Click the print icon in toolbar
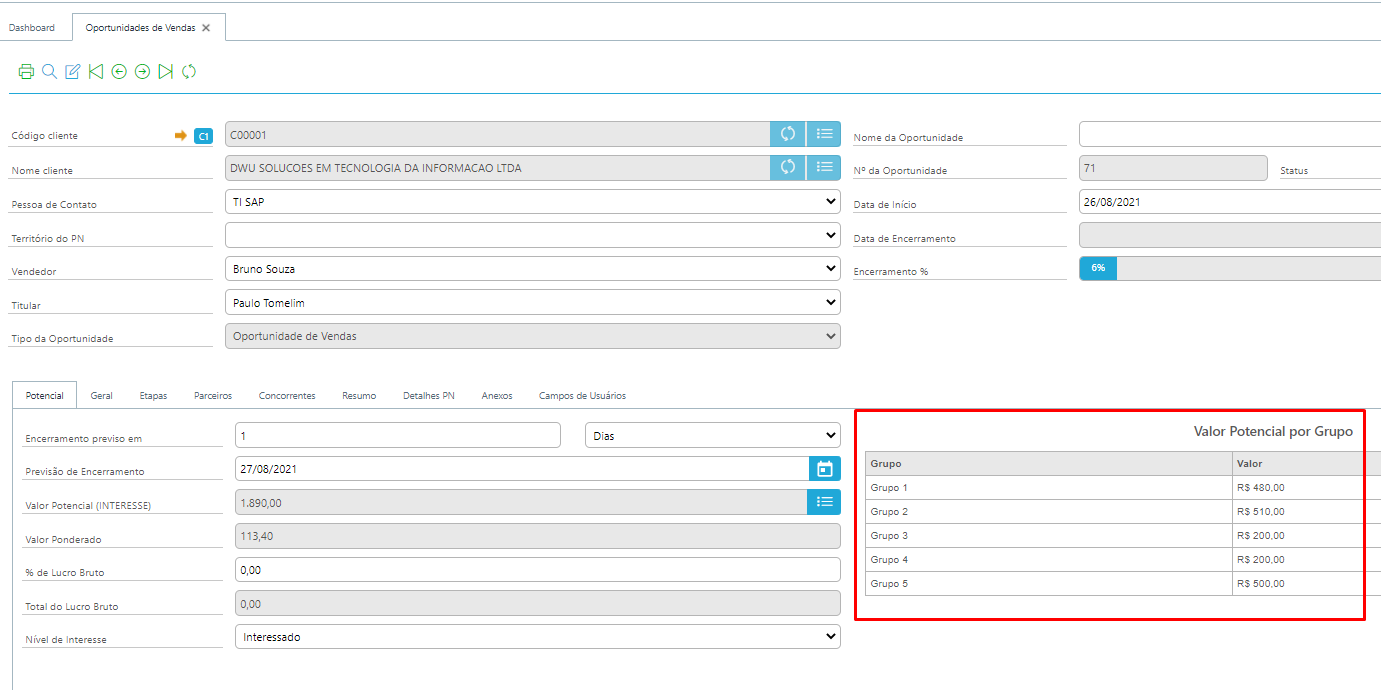The width and height of the screenshot is (1381, 690). click(26, 72)
